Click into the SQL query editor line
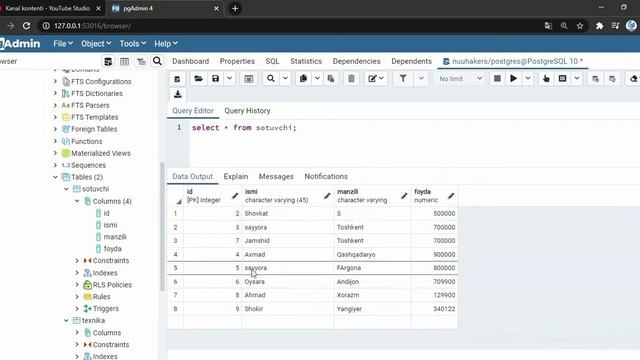This screenshot has width=640, height=360. (x=244, y=128)
